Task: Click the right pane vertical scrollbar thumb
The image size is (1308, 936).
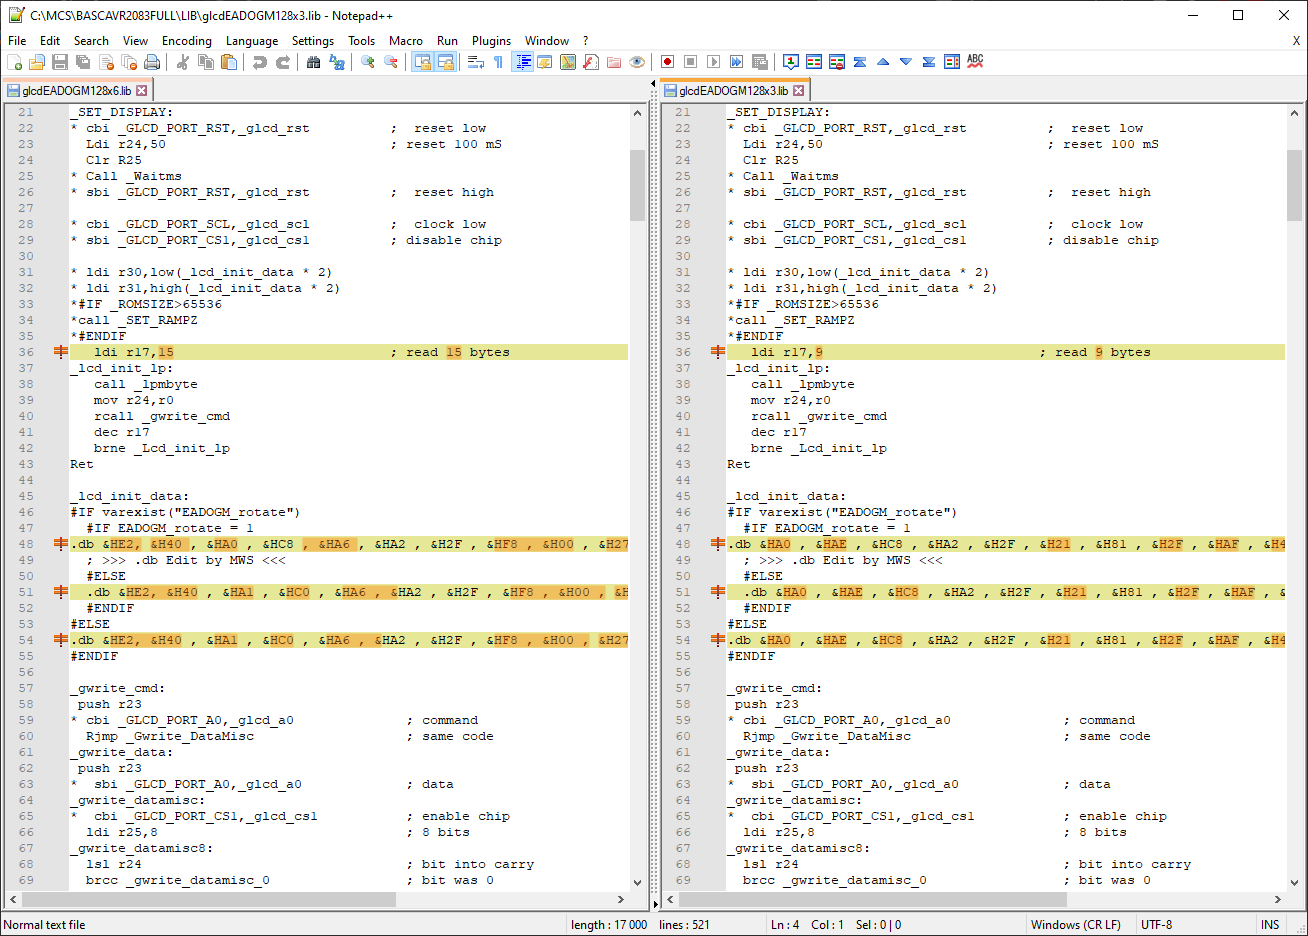Action: pyautogui.click(x=1294, y=185)
